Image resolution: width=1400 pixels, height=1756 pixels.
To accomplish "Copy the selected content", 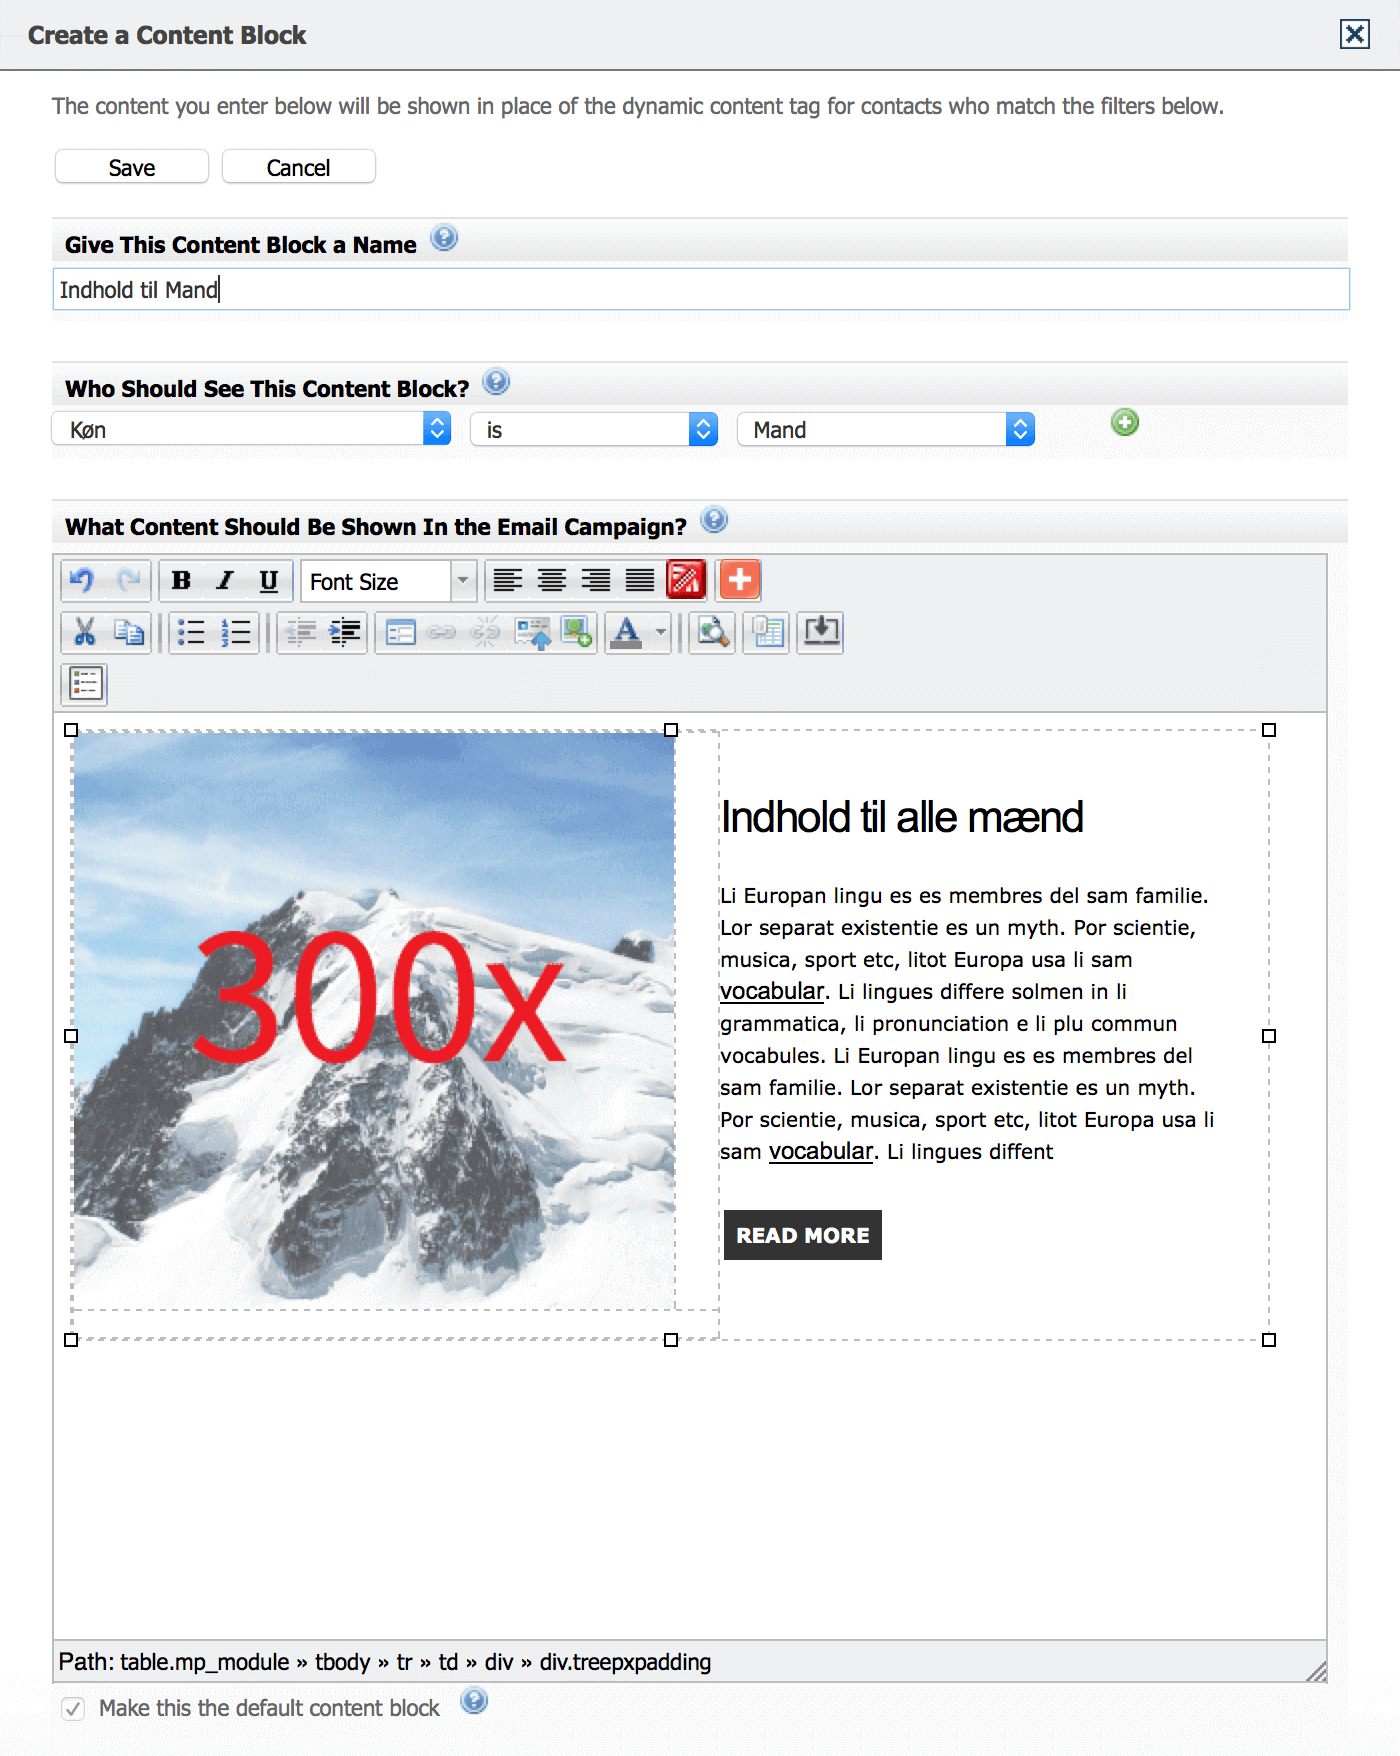I will [129, 632].
